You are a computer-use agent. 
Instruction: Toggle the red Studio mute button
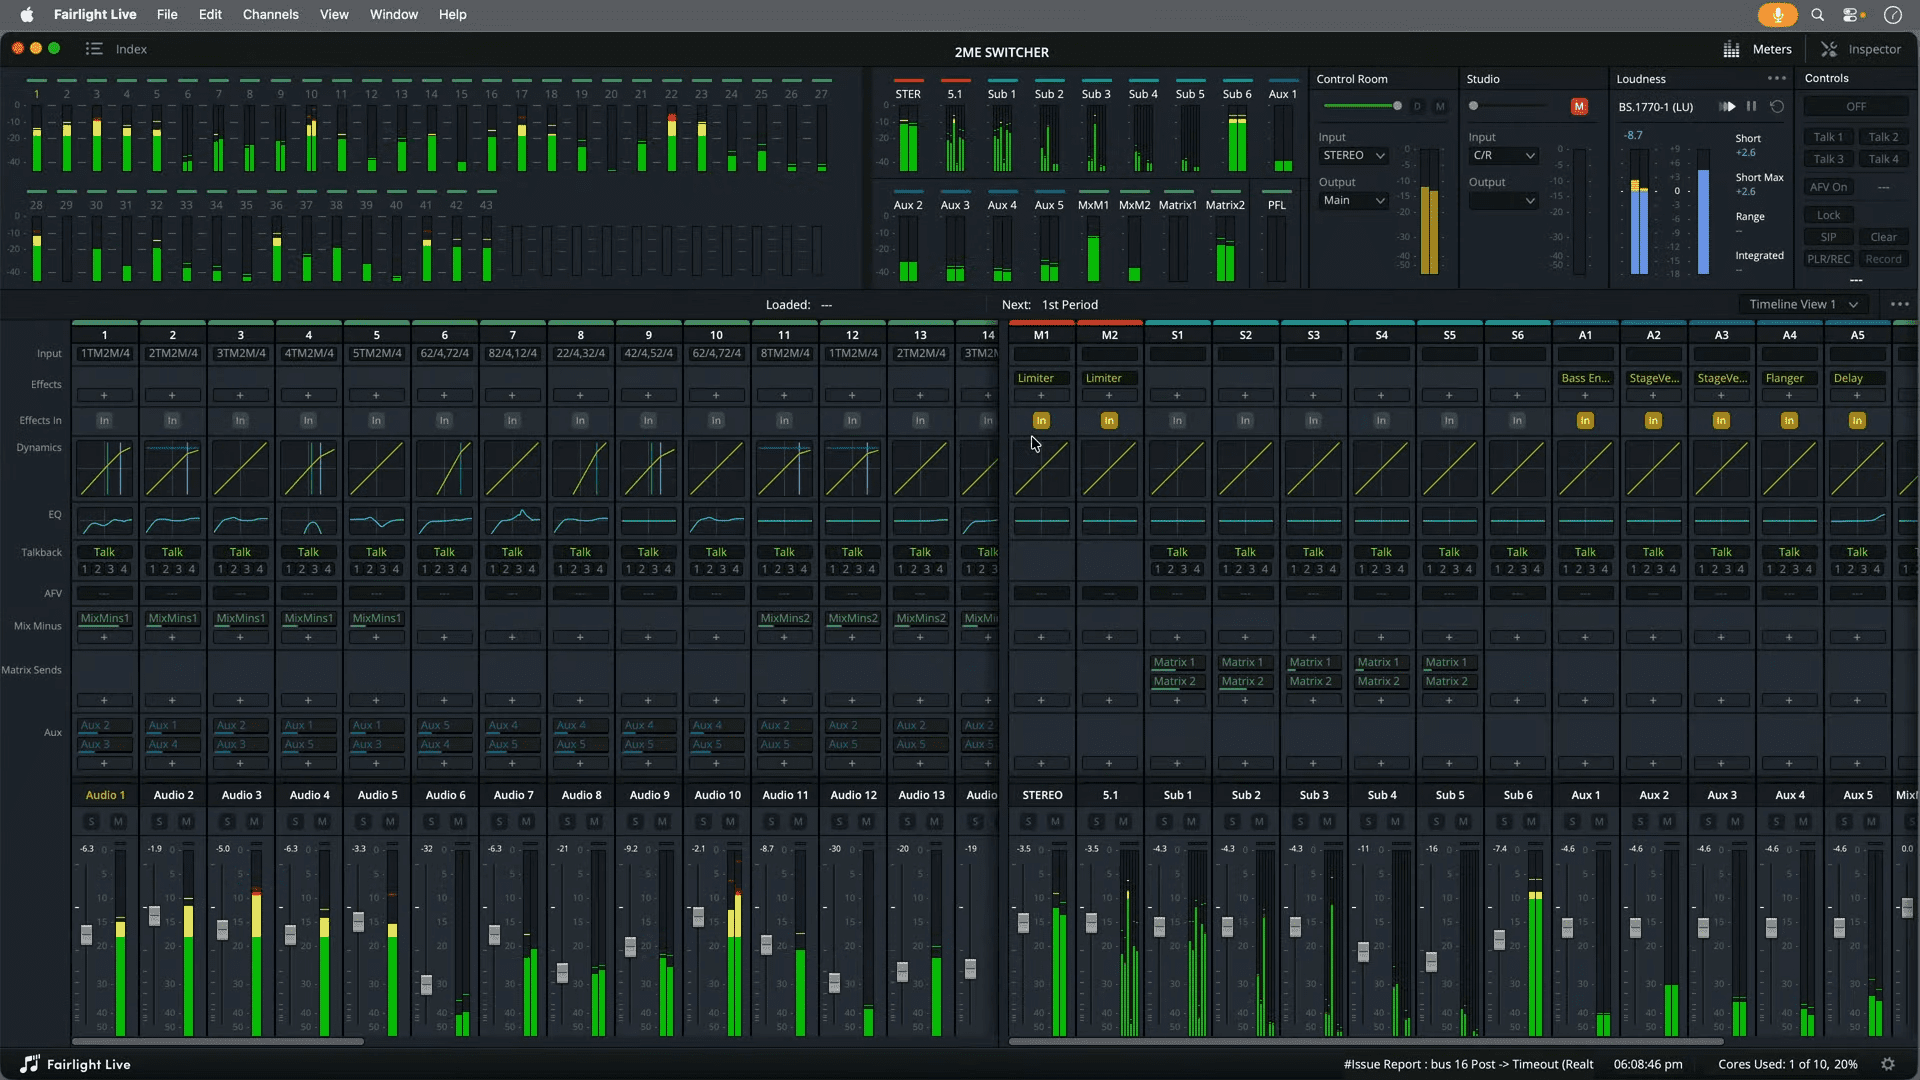pos(1579,106)
